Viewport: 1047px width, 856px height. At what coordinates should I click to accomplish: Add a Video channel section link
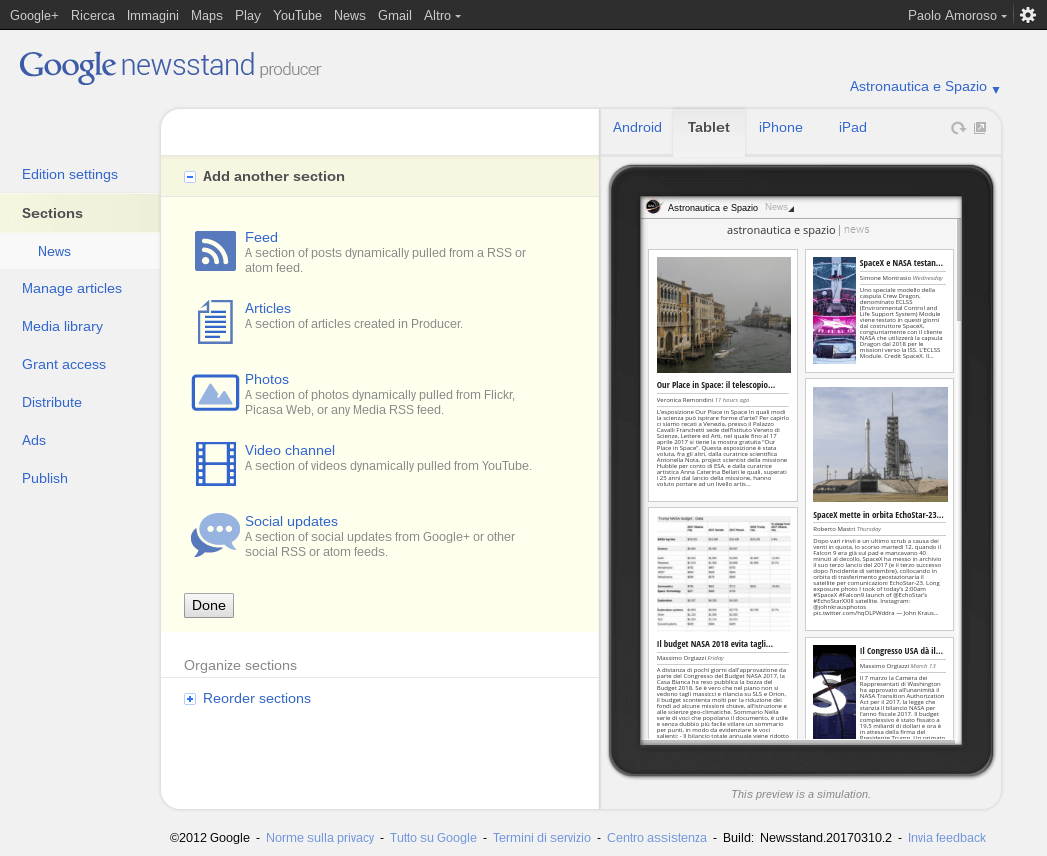290,451
